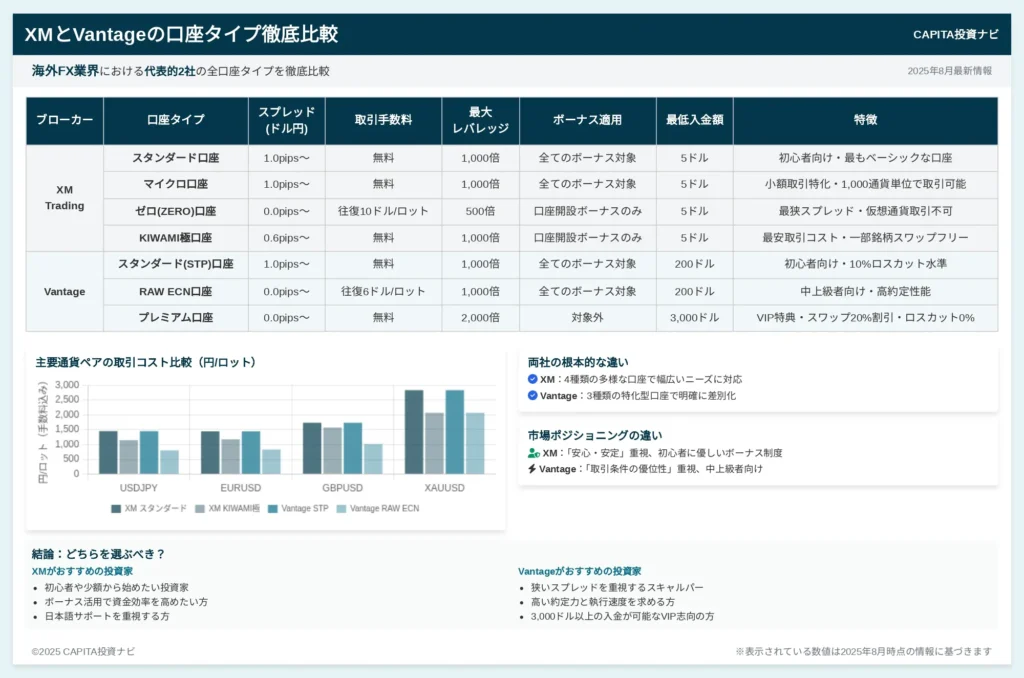Viewport: 1024px width, 678px height.
Task: Click the Vantage RAW ECN bar for USDJPY
Action: [x=169, y=462]
